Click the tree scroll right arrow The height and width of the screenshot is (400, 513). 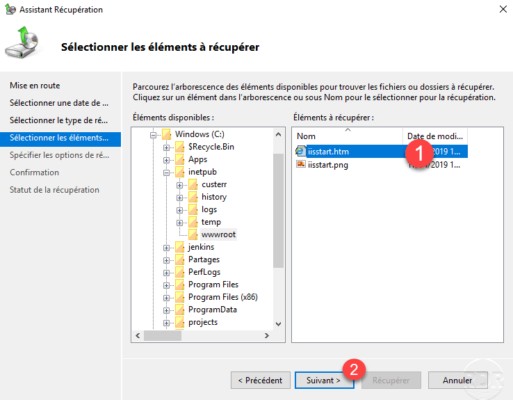(x=267, y=336)
